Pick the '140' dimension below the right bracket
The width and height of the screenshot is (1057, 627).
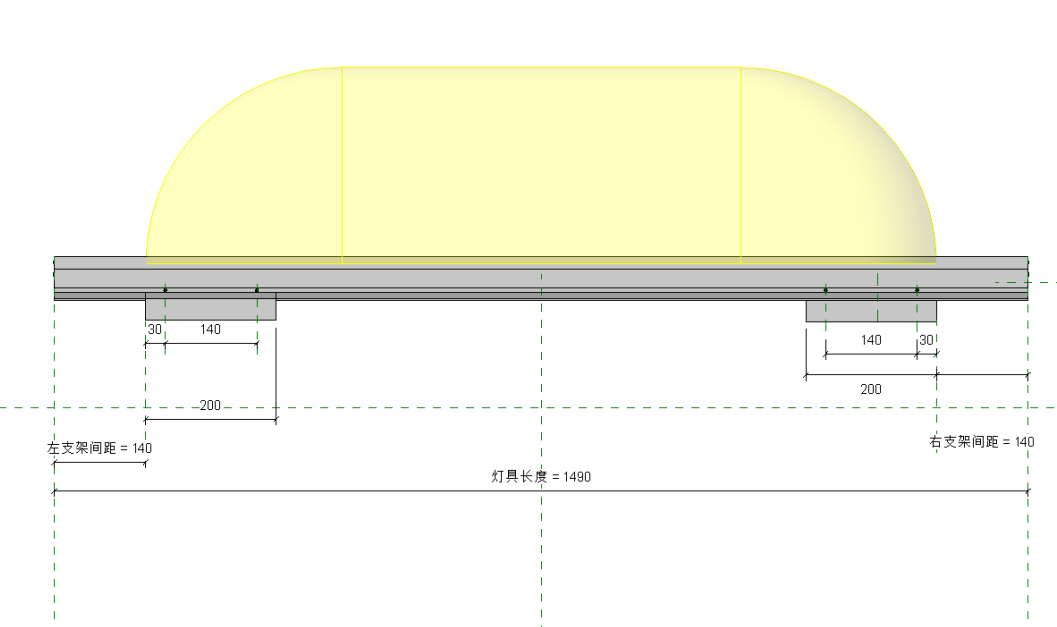pos(871,340)
